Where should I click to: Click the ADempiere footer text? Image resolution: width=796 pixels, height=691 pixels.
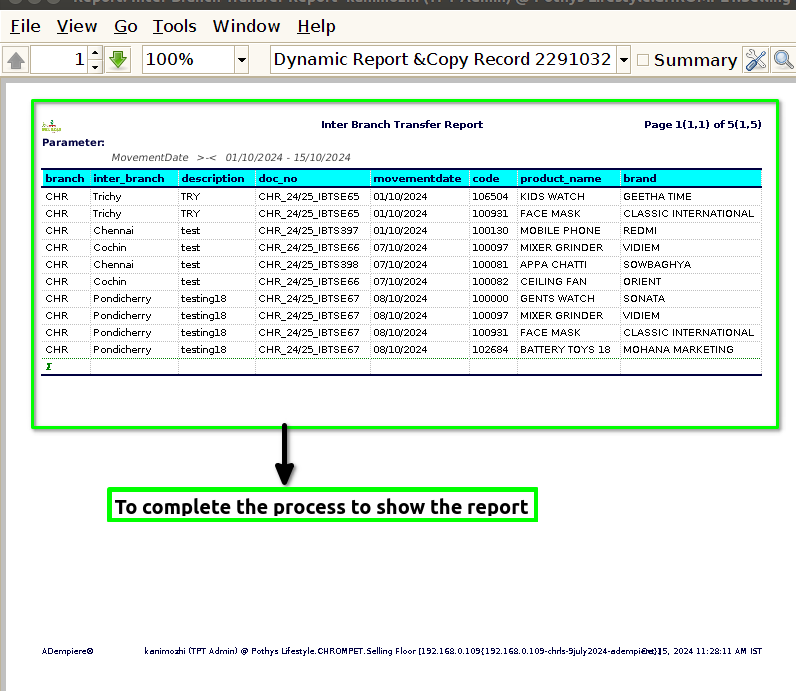(68, 651)
